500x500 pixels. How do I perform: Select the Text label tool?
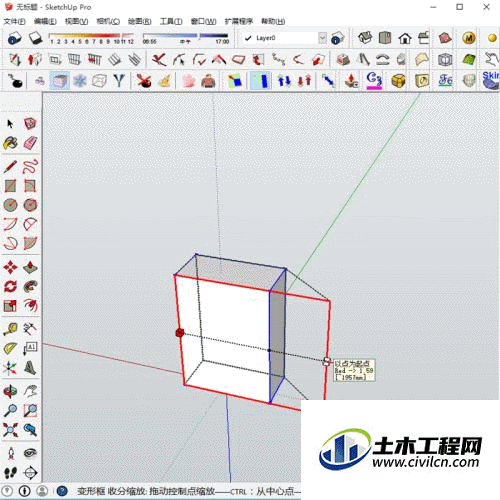tap(30, 348)
